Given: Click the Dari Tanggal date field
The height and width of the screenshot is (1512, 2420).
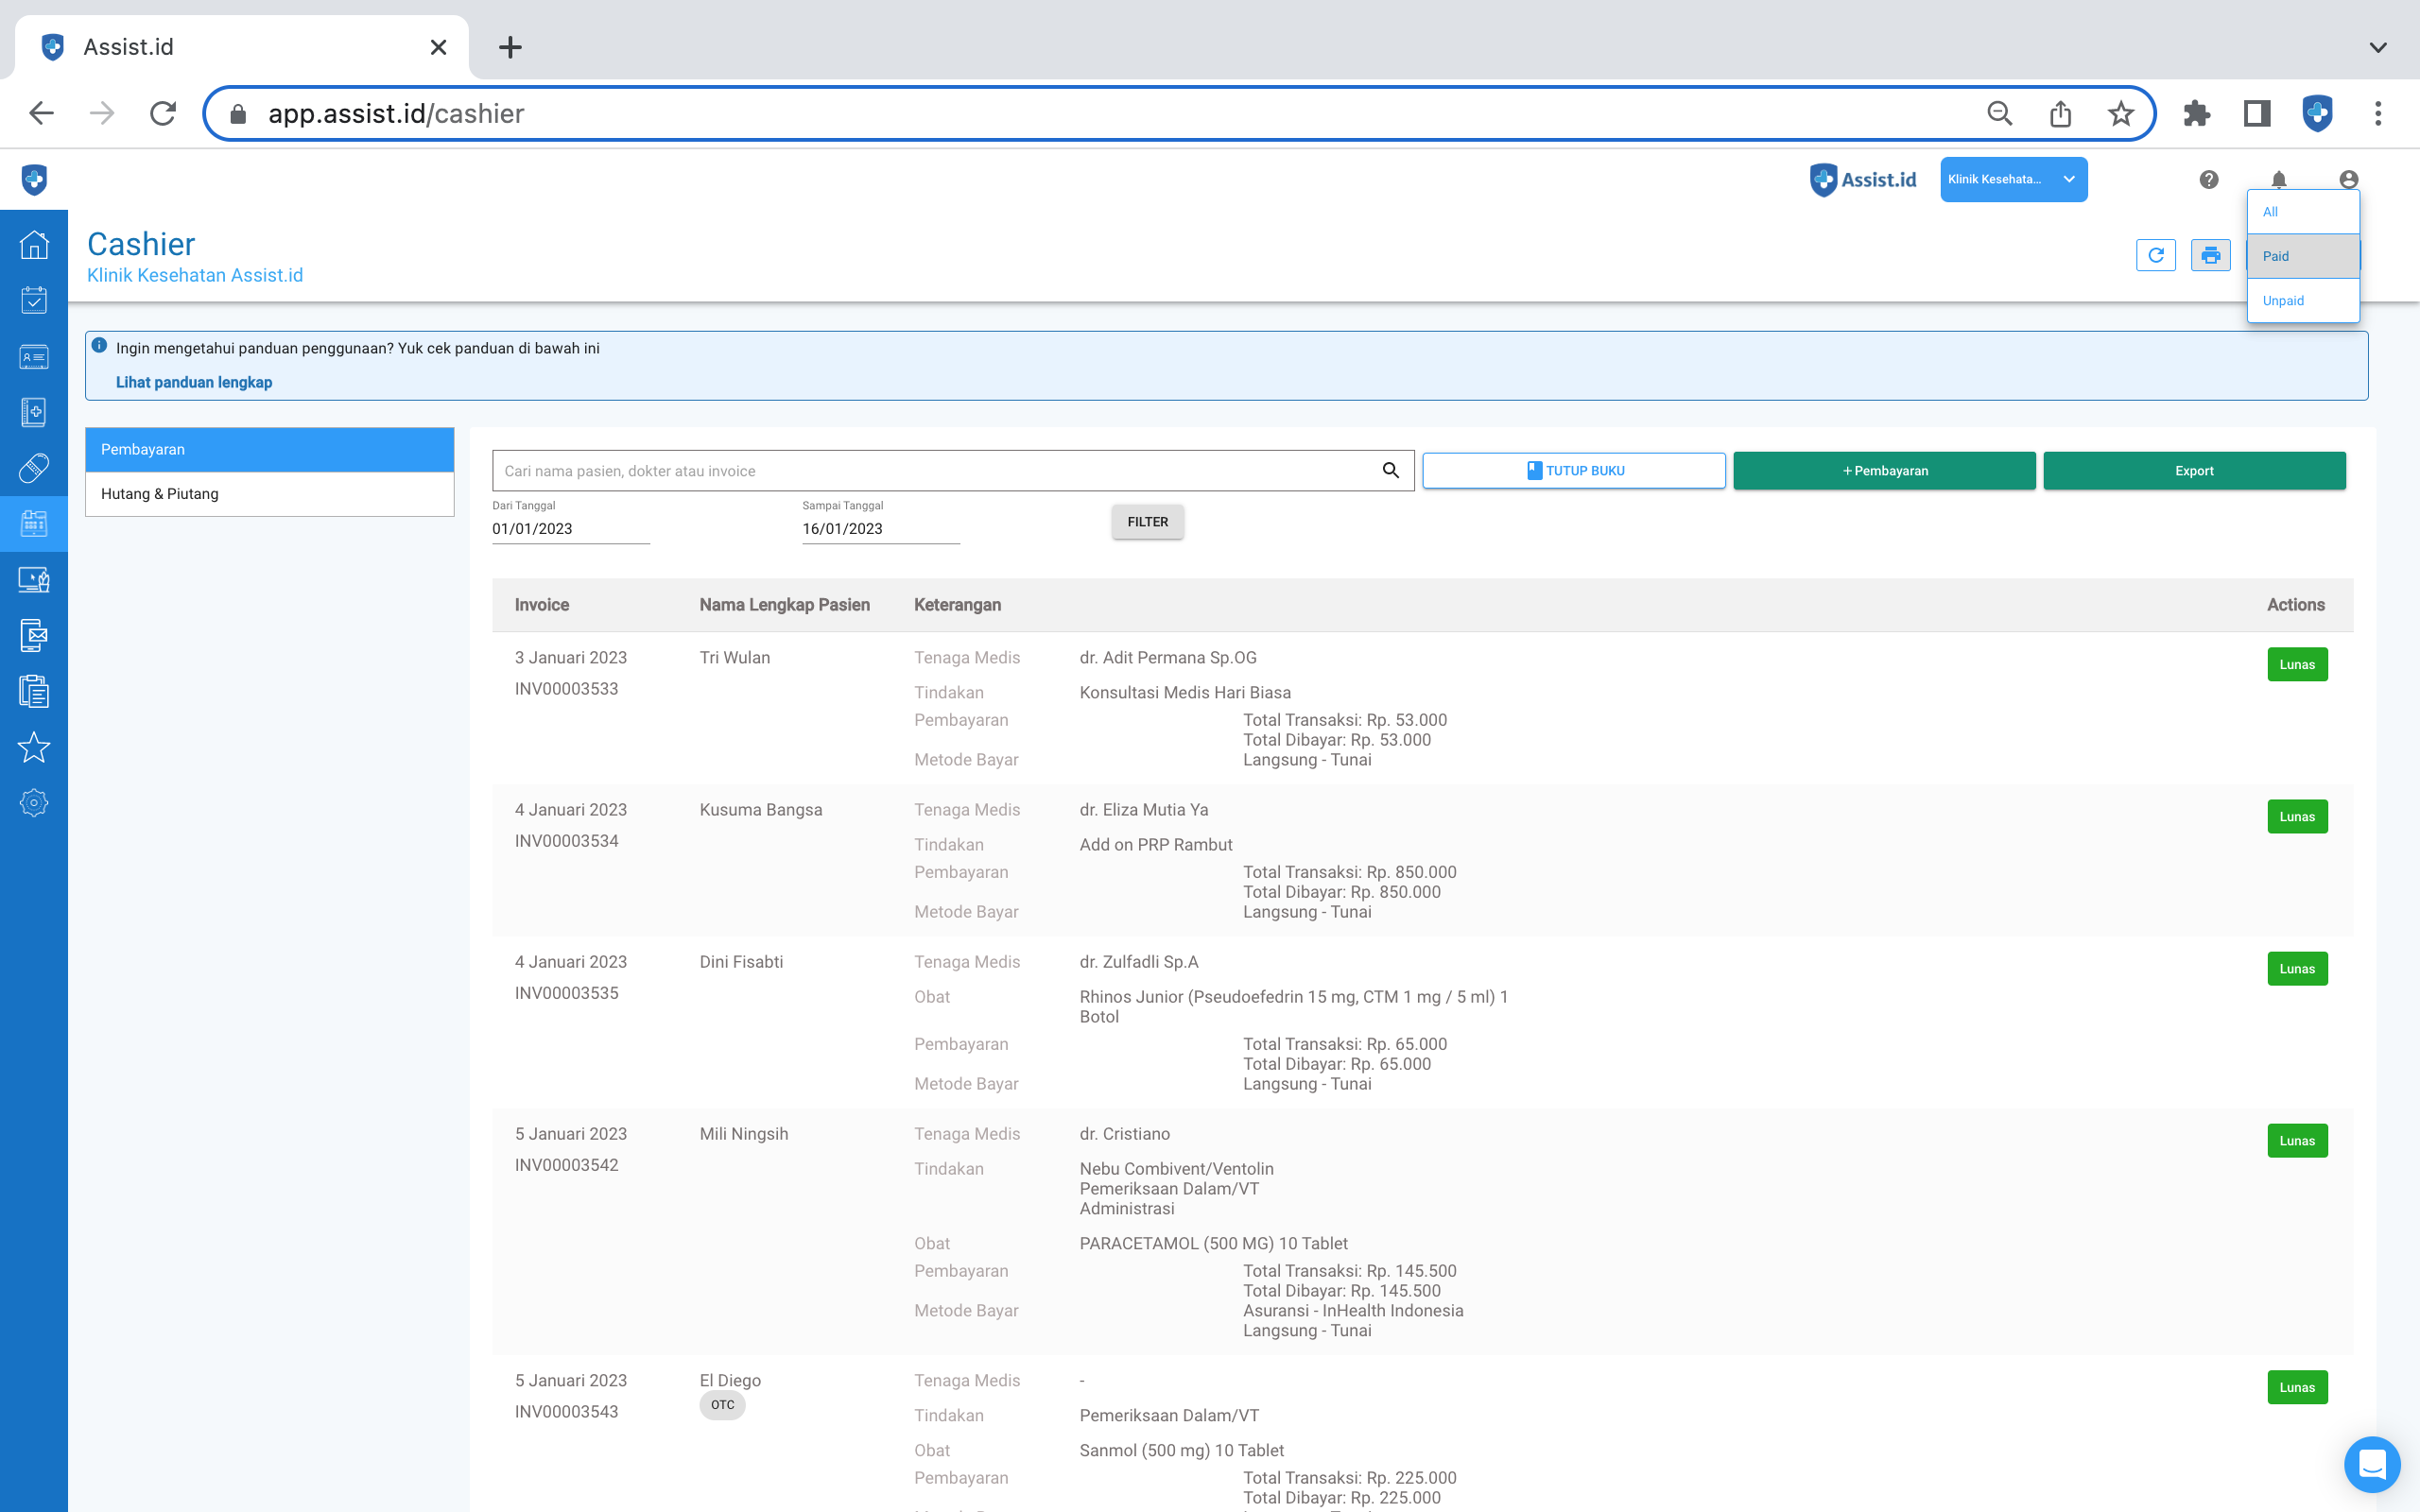Looking at the screenshot, I should click(570, 529).
